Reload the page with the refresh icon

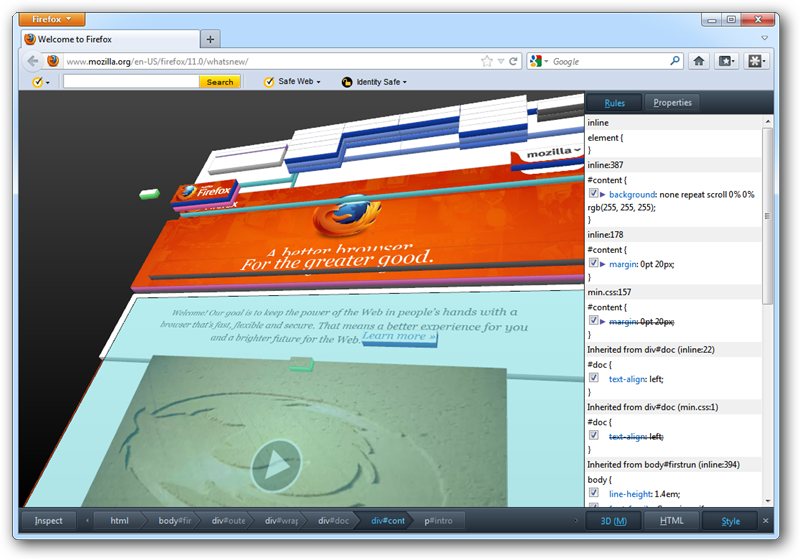(x=513, y=61)
